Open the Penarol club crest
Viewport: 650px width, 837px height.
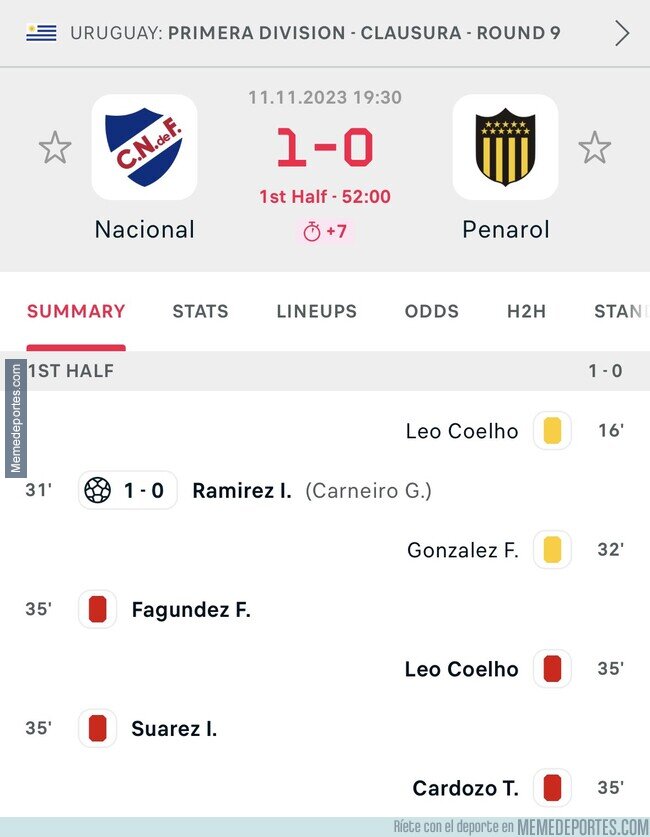point(505,147)
